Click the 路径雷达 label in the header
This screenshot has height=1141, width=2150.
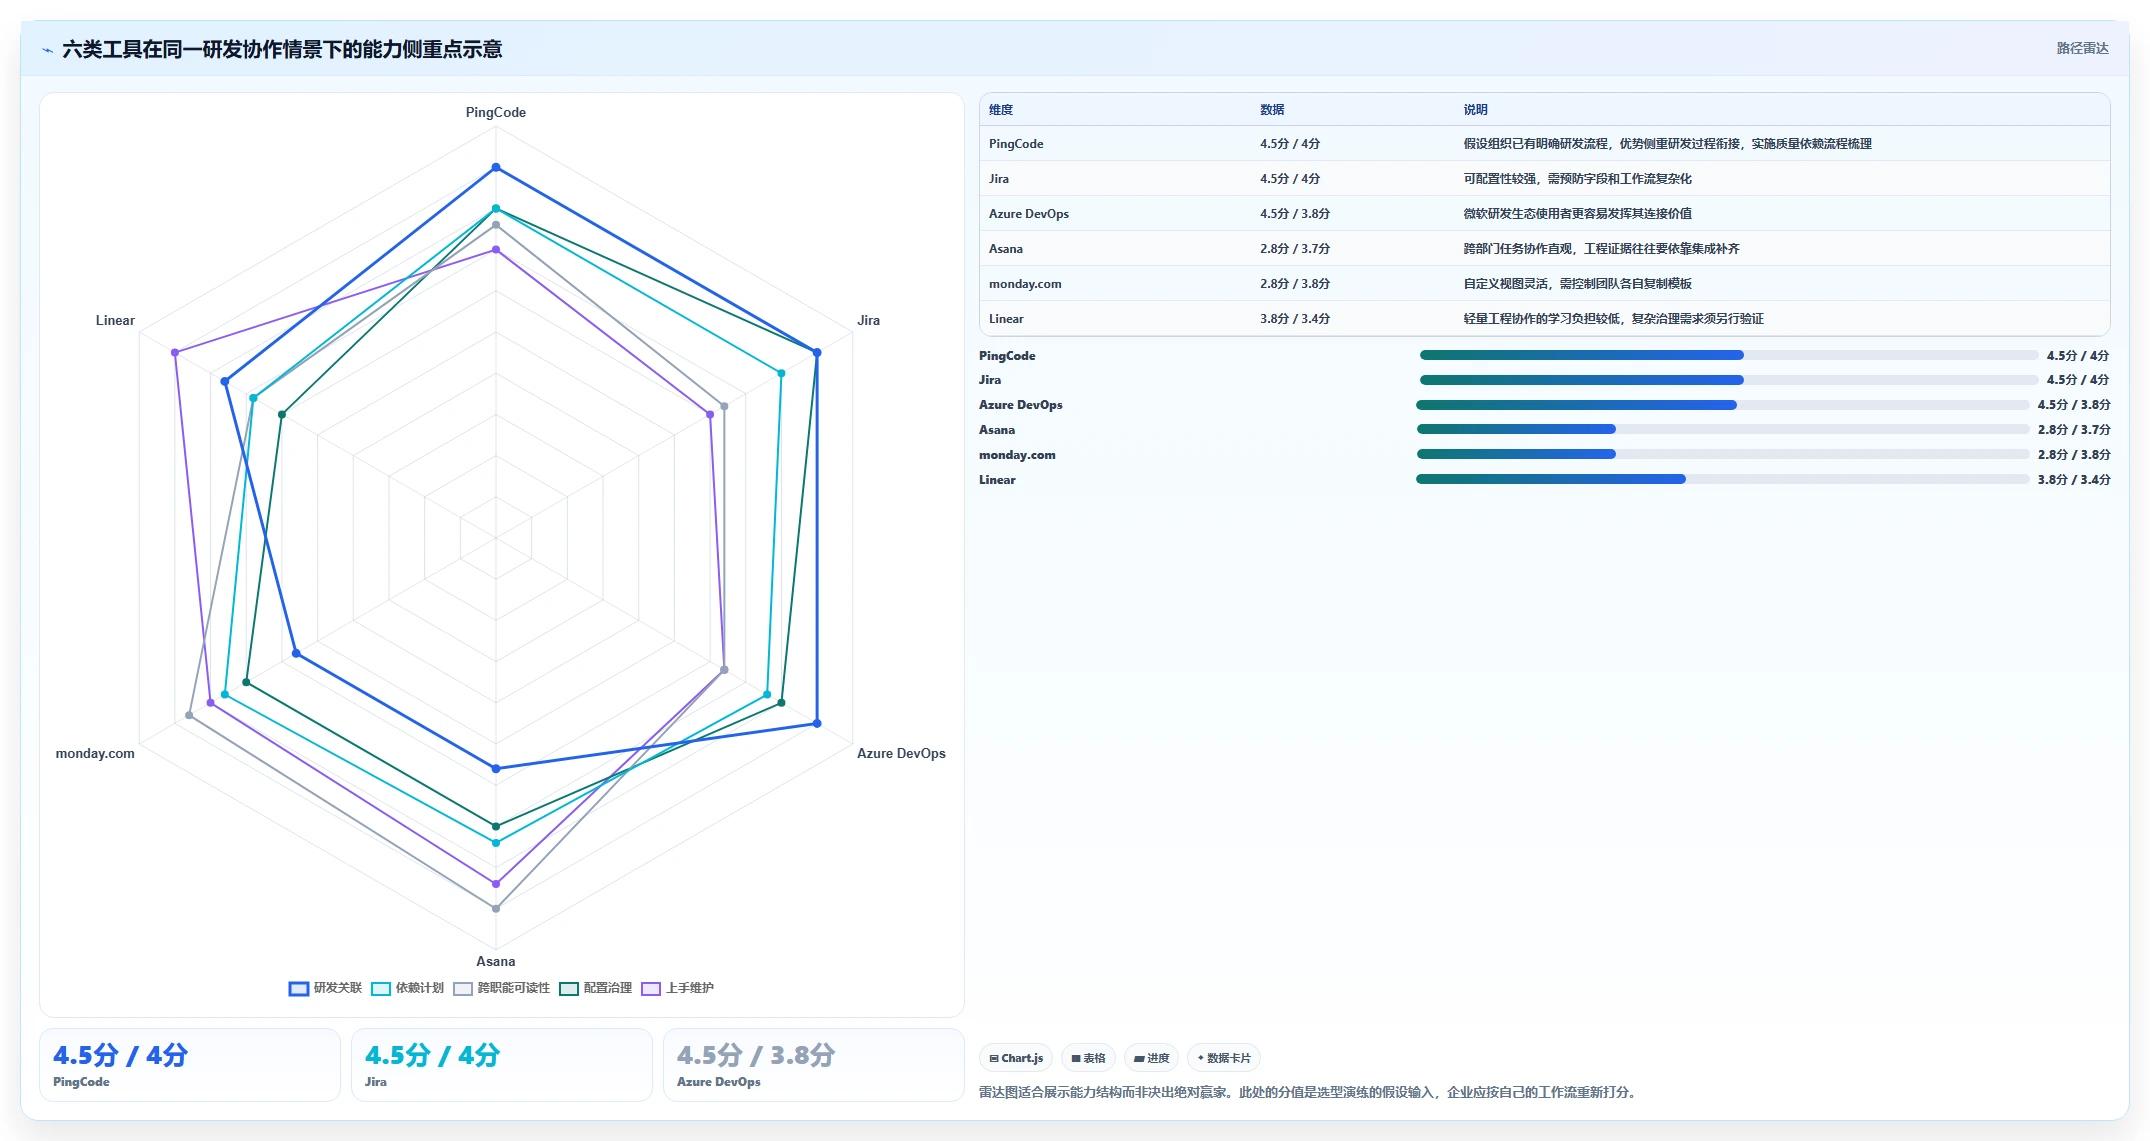2082,48
